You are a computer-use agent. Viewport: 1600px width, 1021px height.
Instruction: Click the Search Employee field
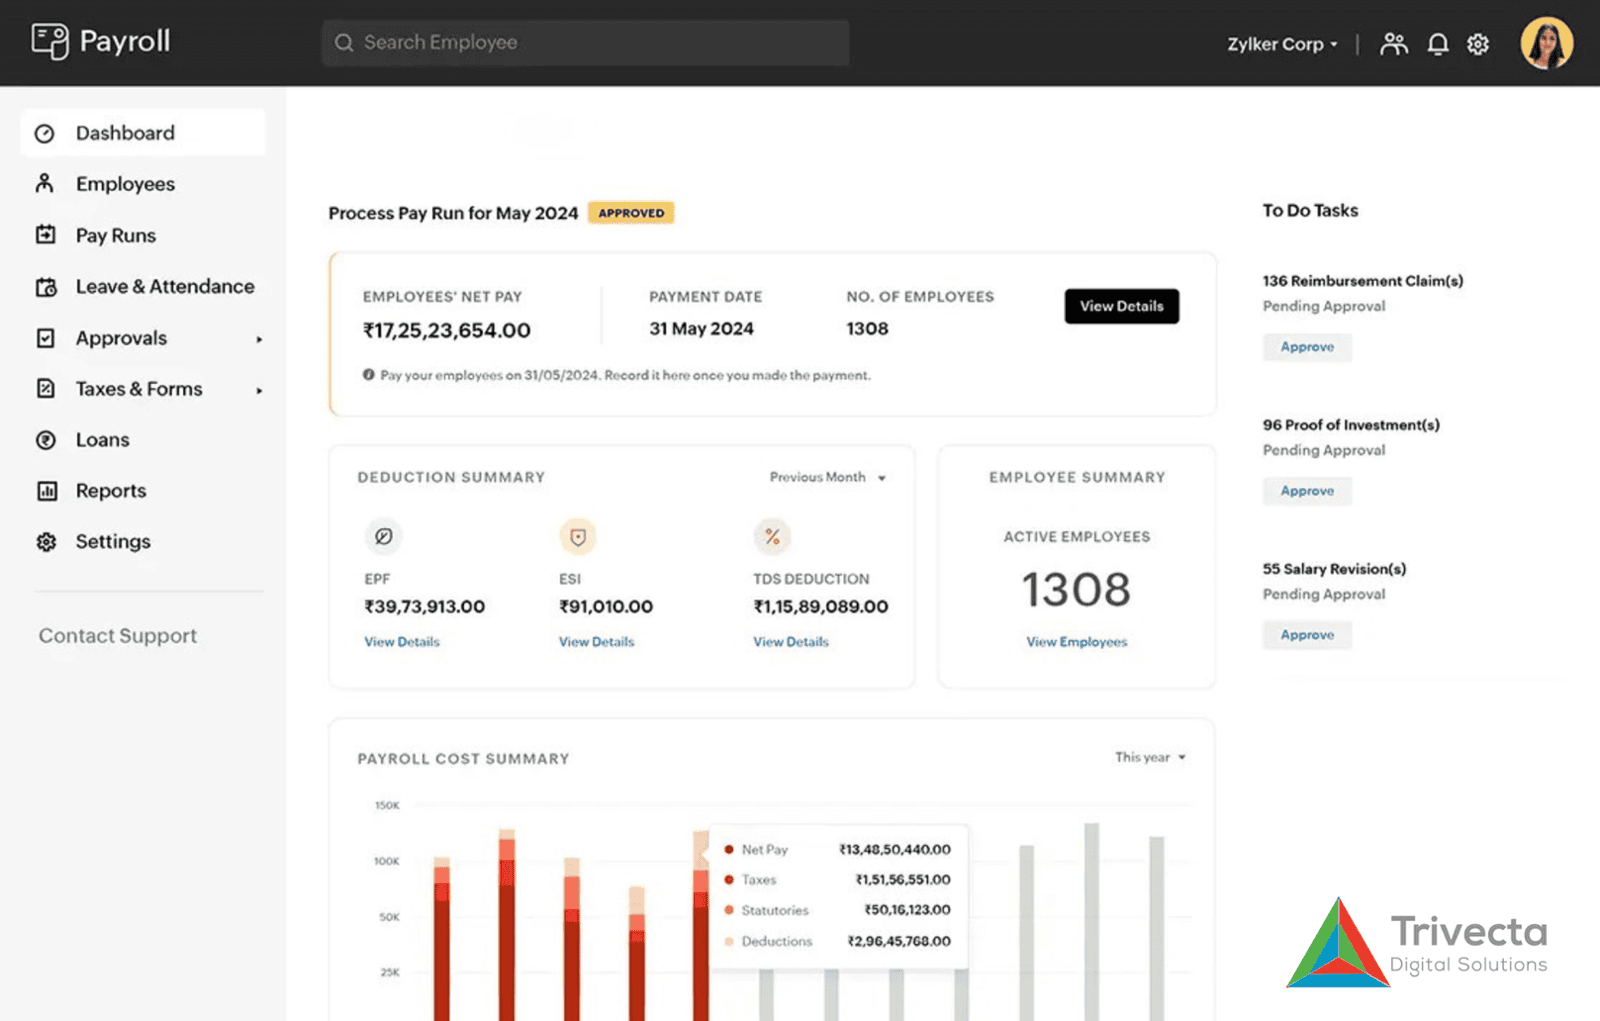point(585,43)
